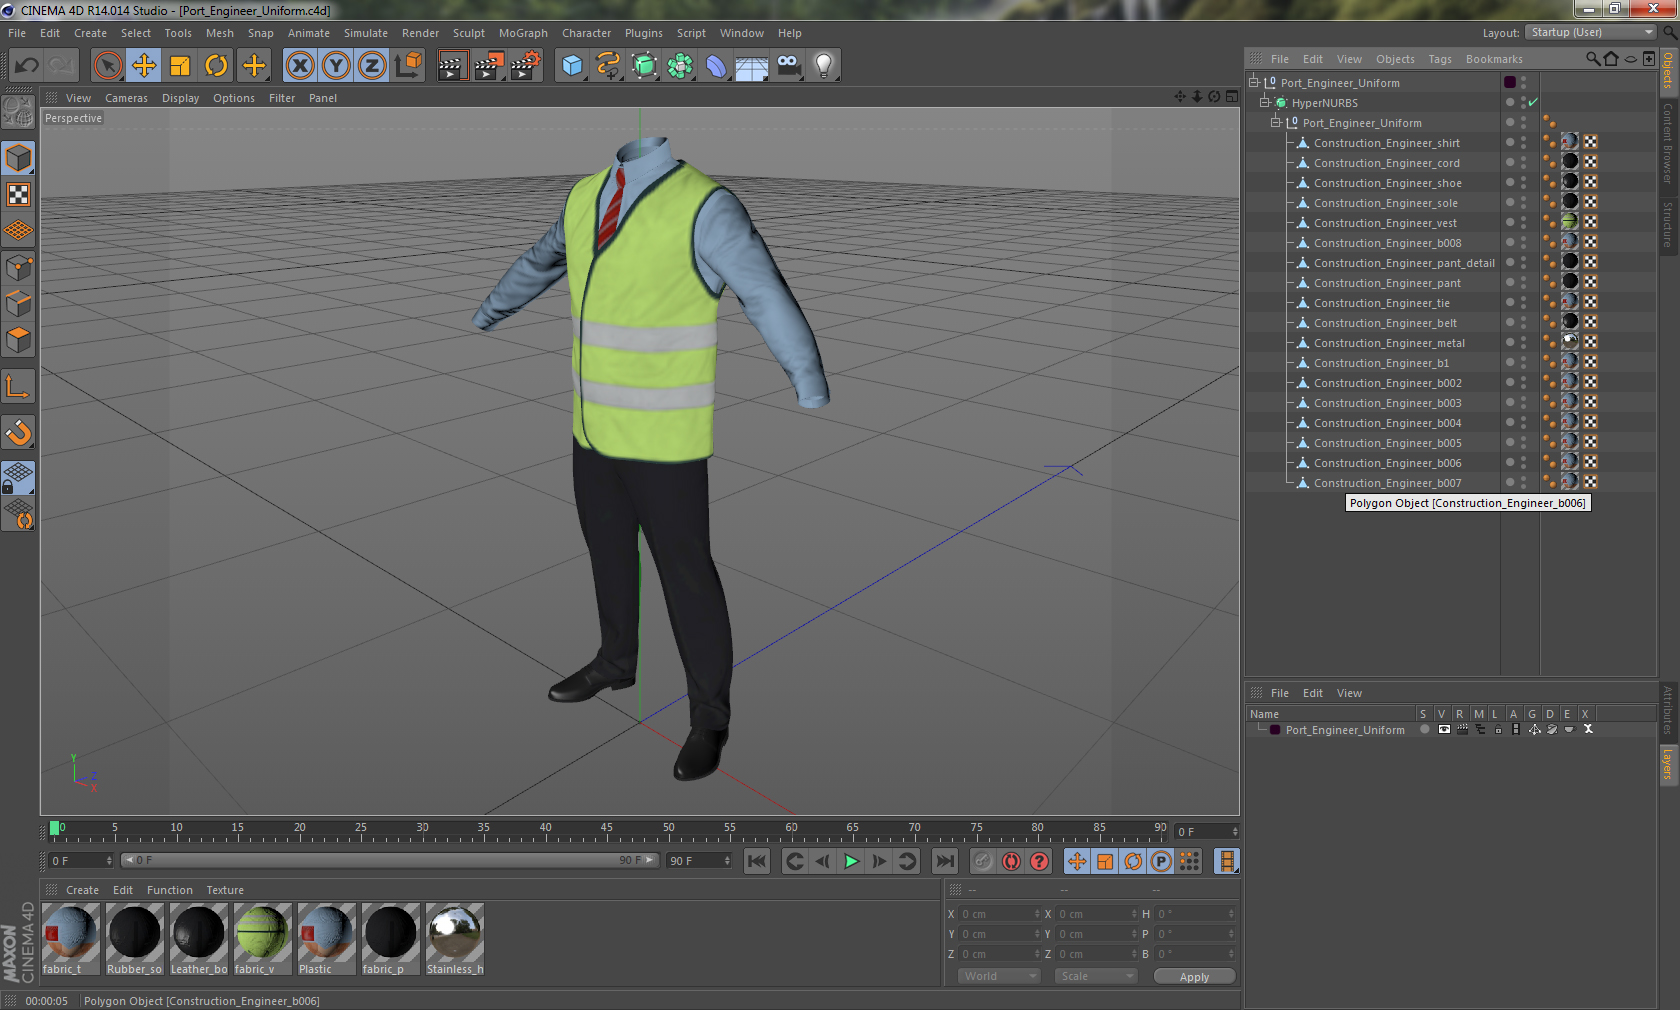Switch to Model mode in left toolbar
The image size is (1680, 1010).
click(x=18, y=158)
